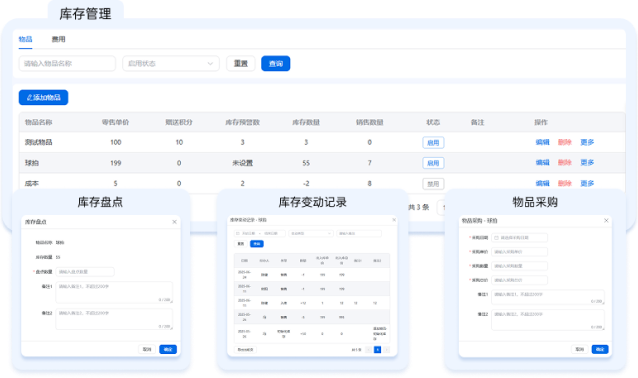Click the 添加物品 button
The width and height of the screenshot is (638, 378).
[44, 97]
